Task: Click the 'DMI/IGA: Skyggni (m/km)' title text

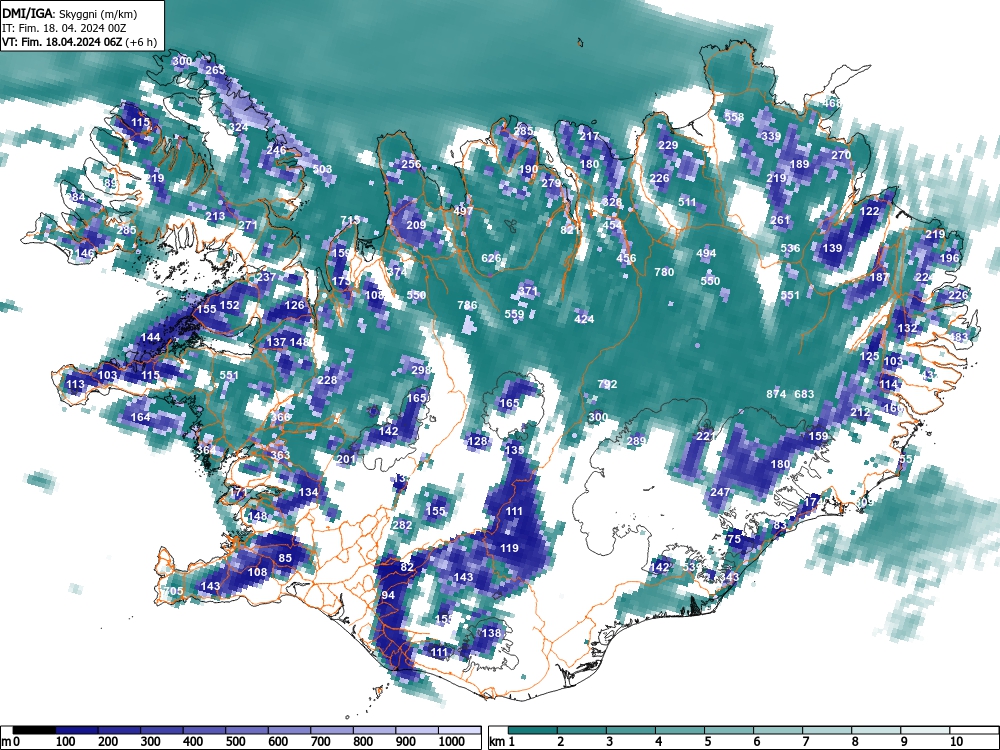Action: pyautogui.click(x=70, y=13)
